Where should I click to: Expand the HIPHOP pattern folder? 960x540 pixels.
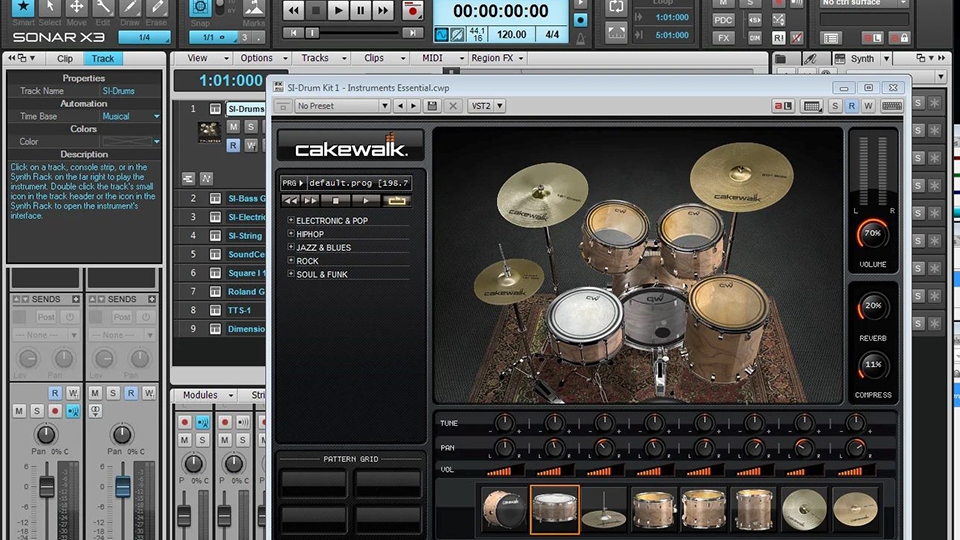click(291, 233)
